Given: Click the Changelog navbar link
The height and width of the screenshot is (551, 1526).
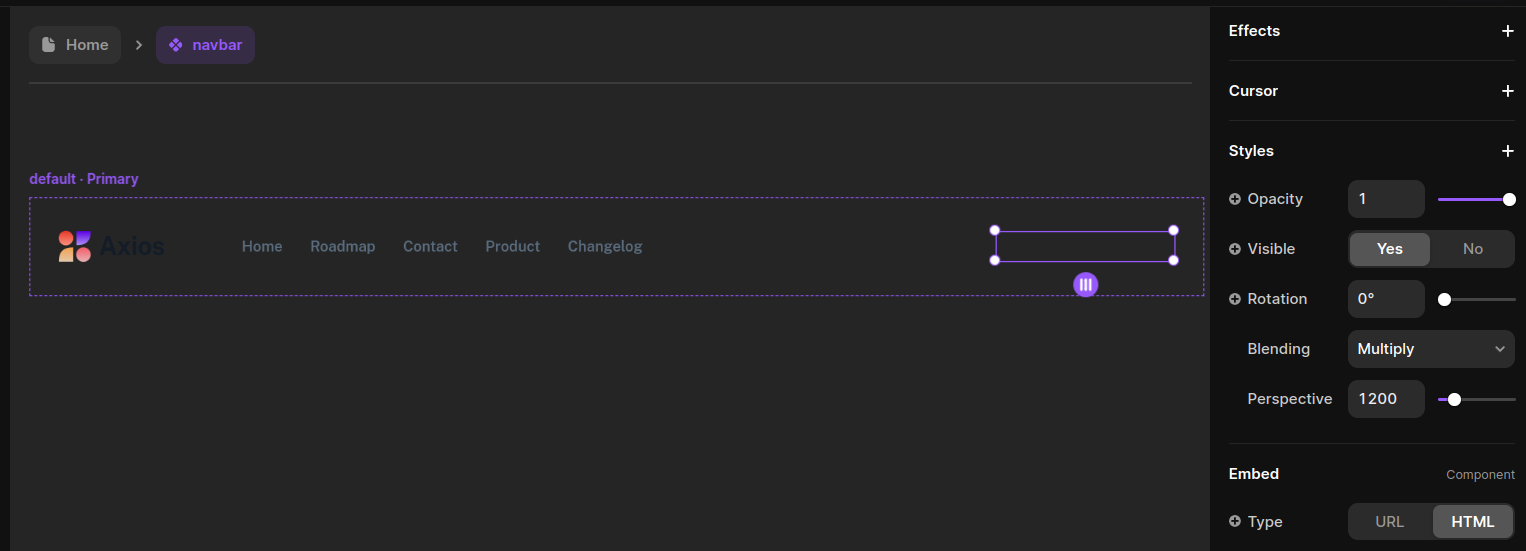Looking at the screenshot, I should pyautogui.click(x=604, y=246).
